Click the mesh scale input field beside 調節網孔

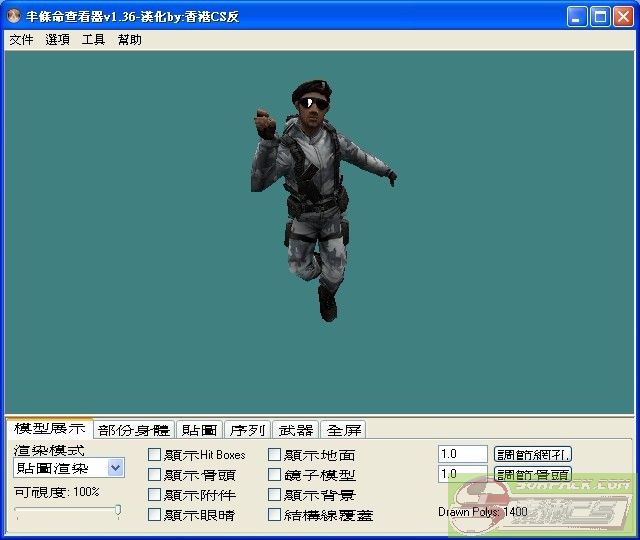tap(462, 454)
